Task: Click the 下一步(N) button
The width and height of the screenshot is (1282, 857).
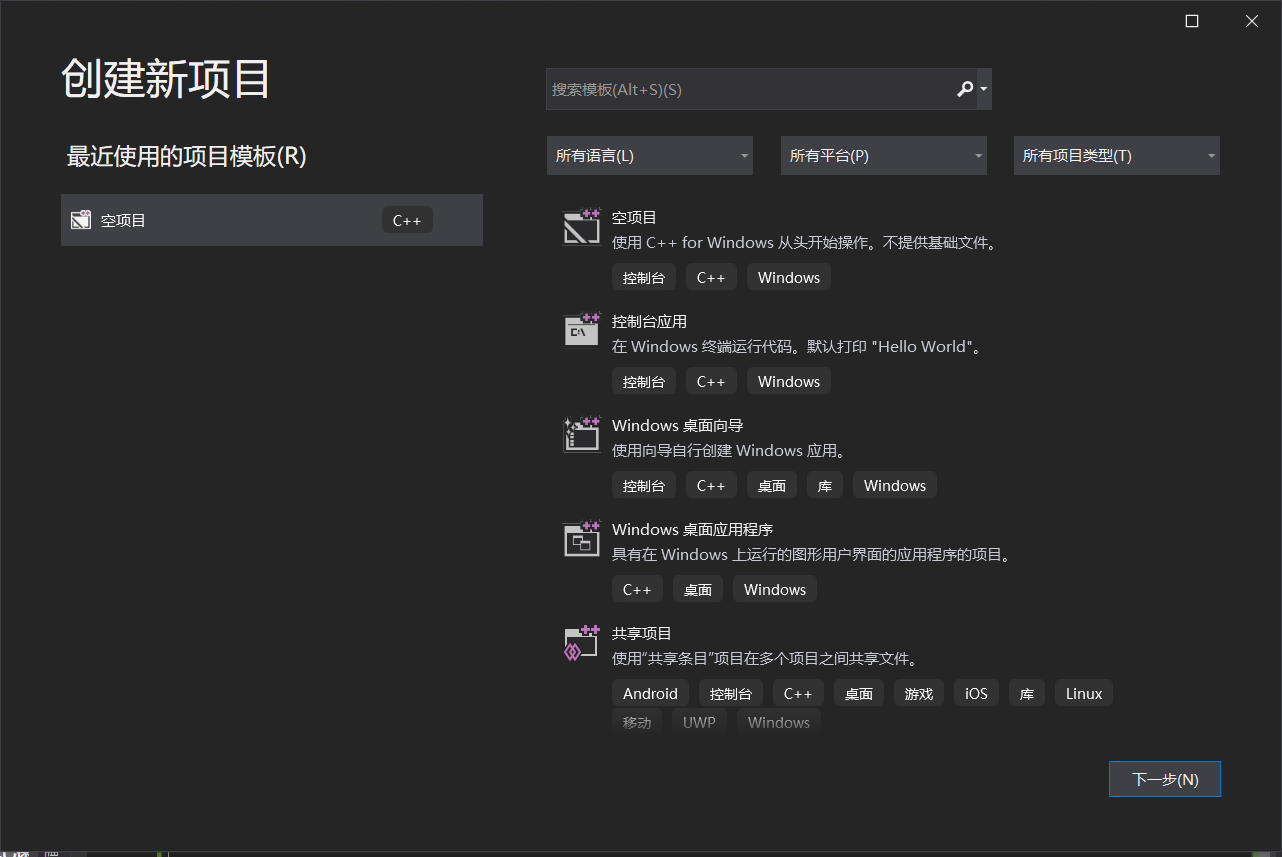Action: (x=1164, y=778)
